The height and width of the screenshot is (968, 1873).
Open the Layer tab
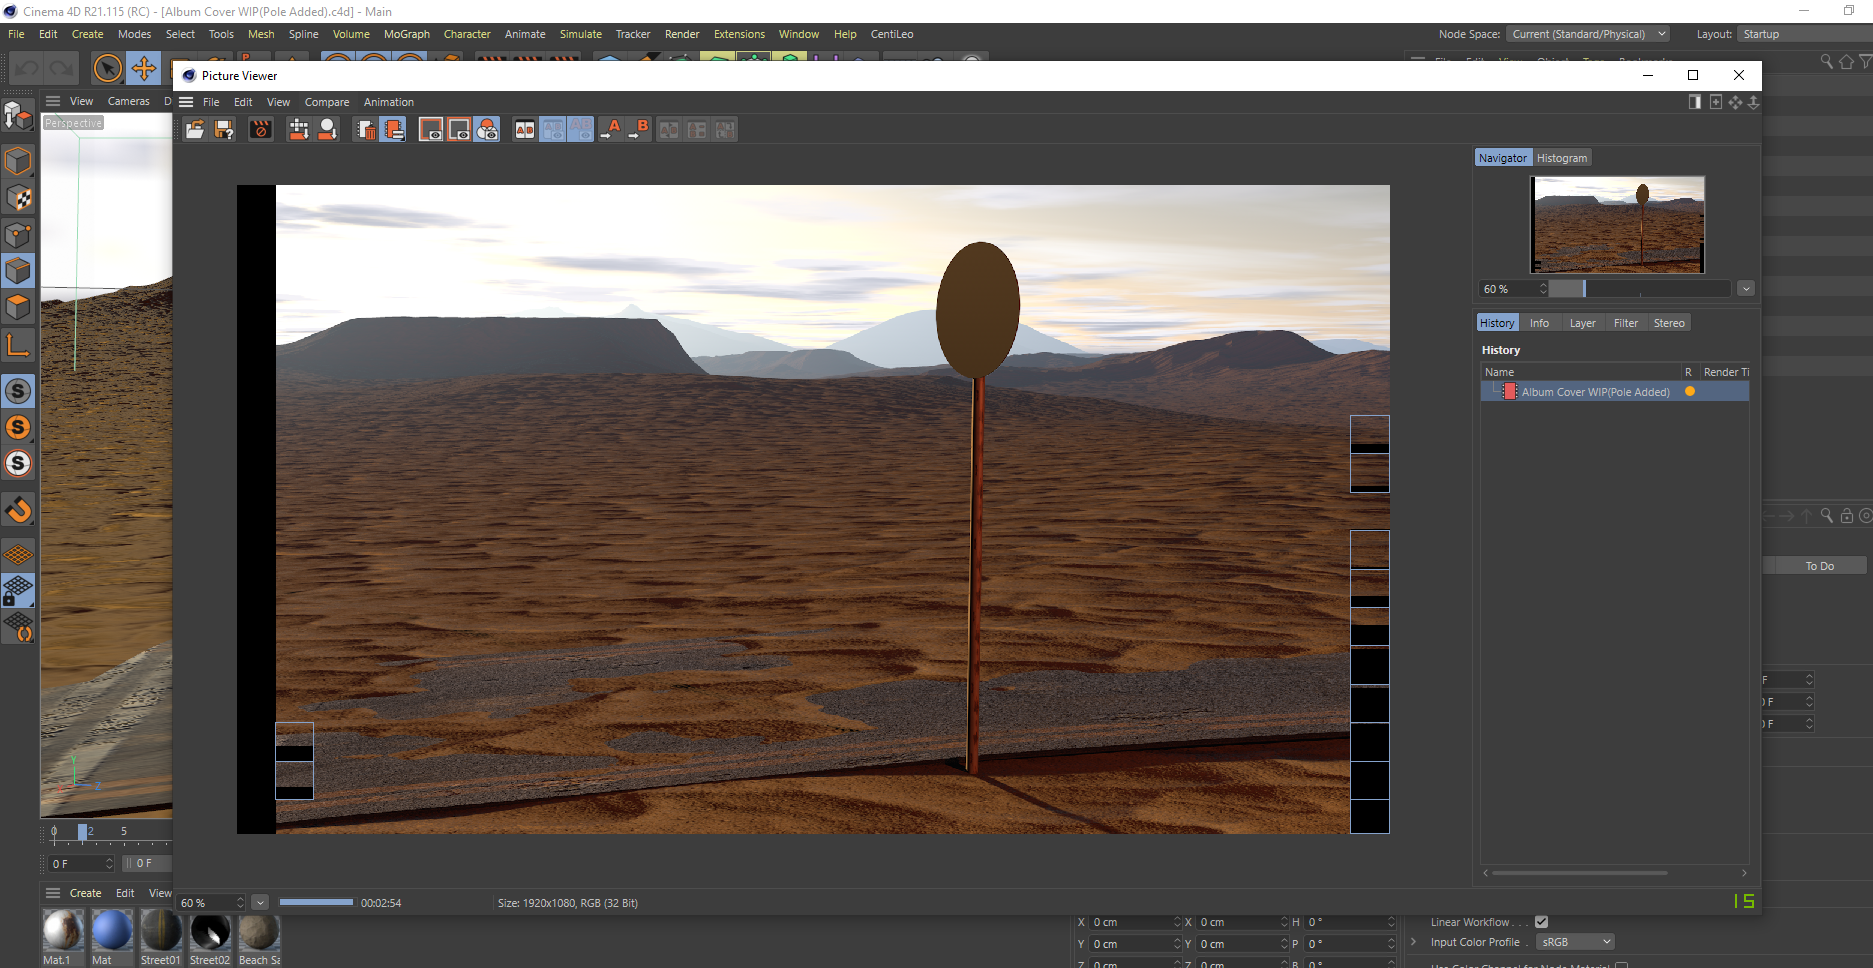[x=1582, y=323]
